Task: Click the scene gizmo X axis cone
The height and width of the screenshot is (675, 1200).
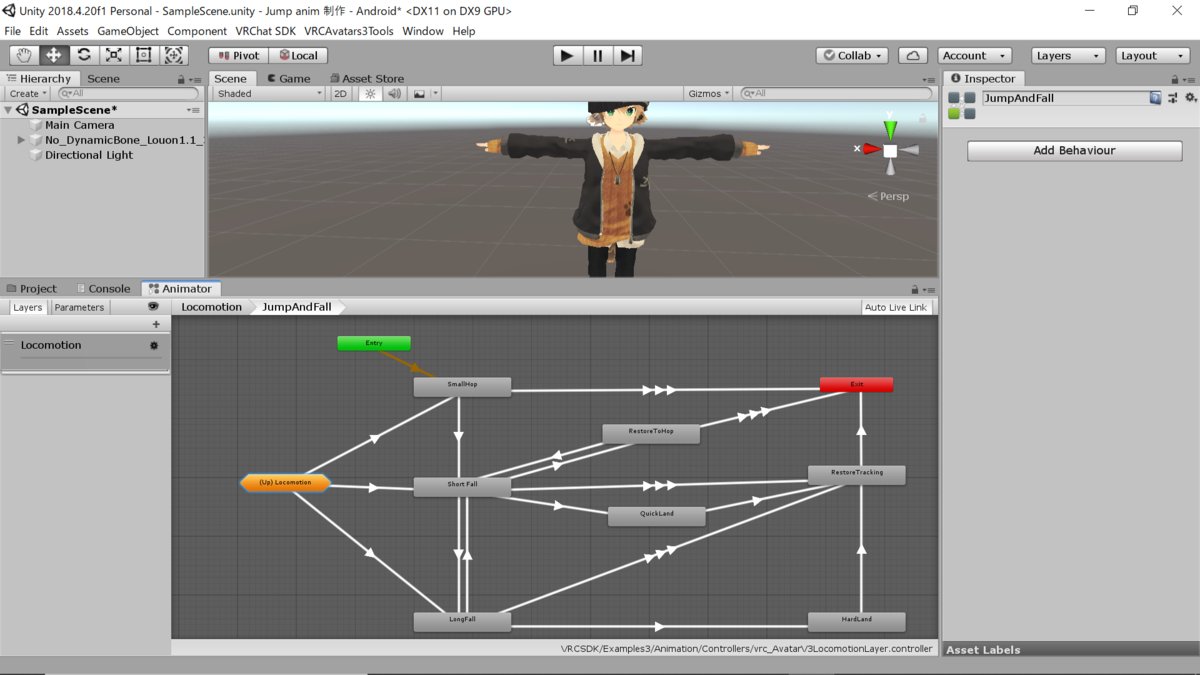Action: [872, 149]
